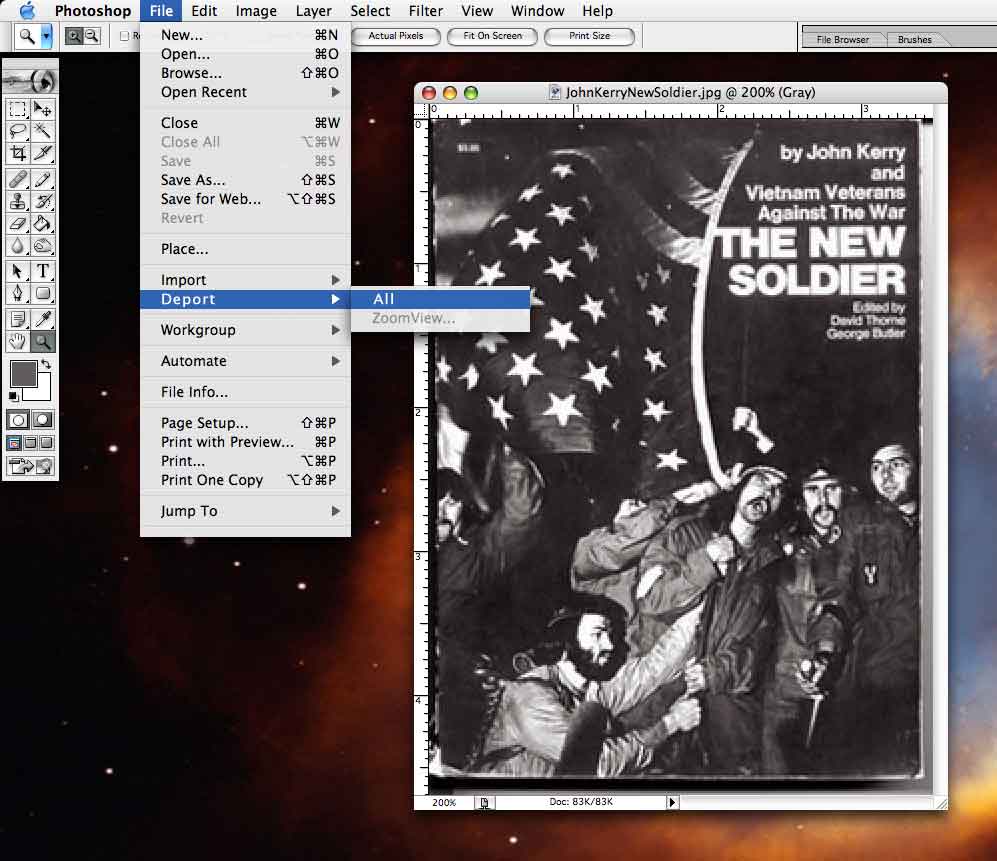
Task: Select the Move tool
Action: tap(43, 109)
